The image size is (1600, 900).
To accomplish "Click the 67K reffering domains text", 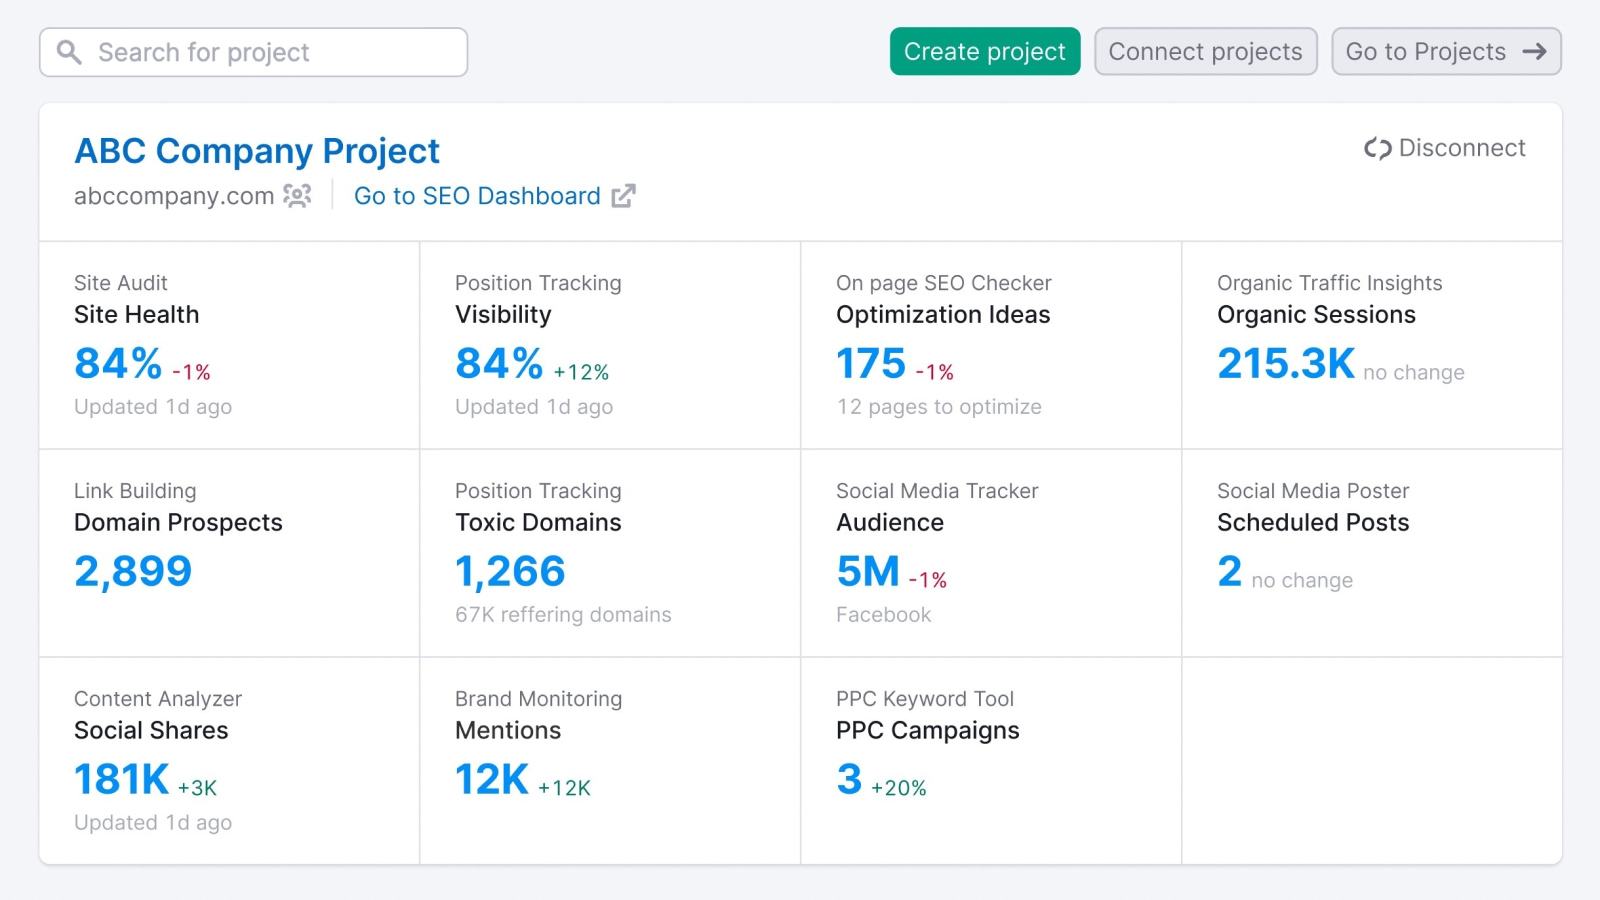I will (x=563, y=615).
